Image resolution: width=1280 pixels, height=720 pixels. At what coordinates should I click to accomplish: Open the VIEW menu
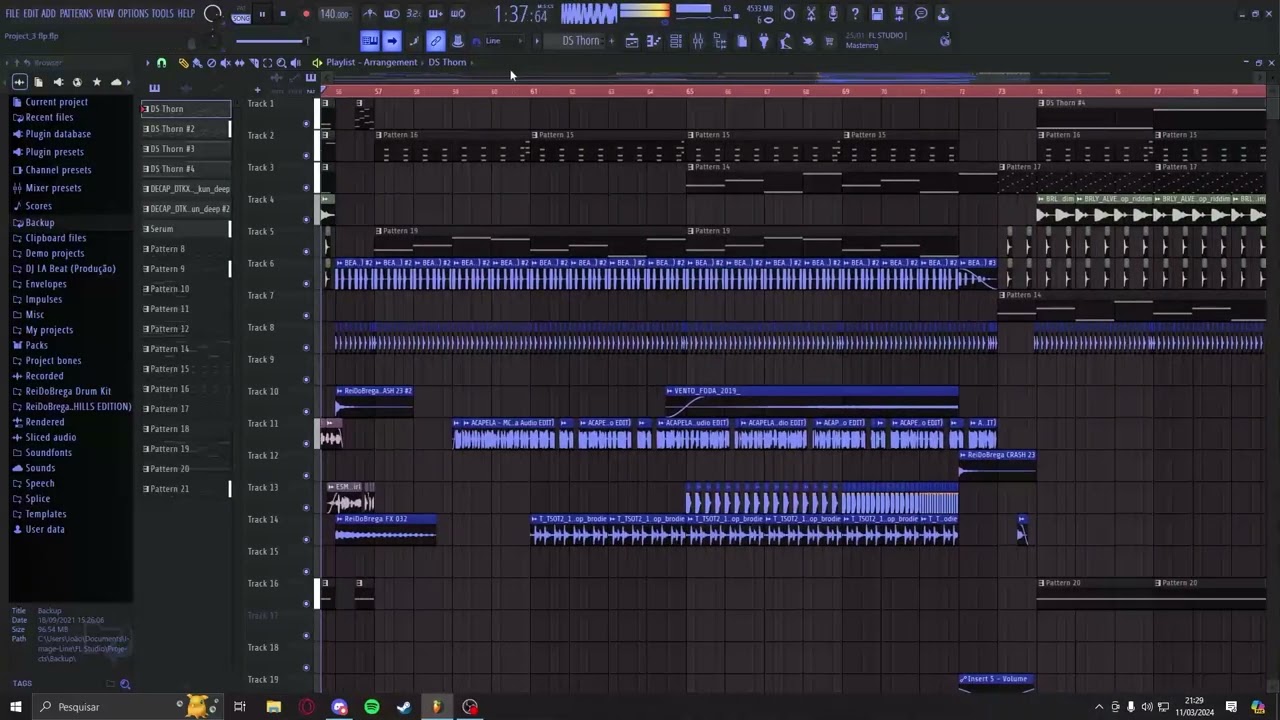(x=105, y=14)
